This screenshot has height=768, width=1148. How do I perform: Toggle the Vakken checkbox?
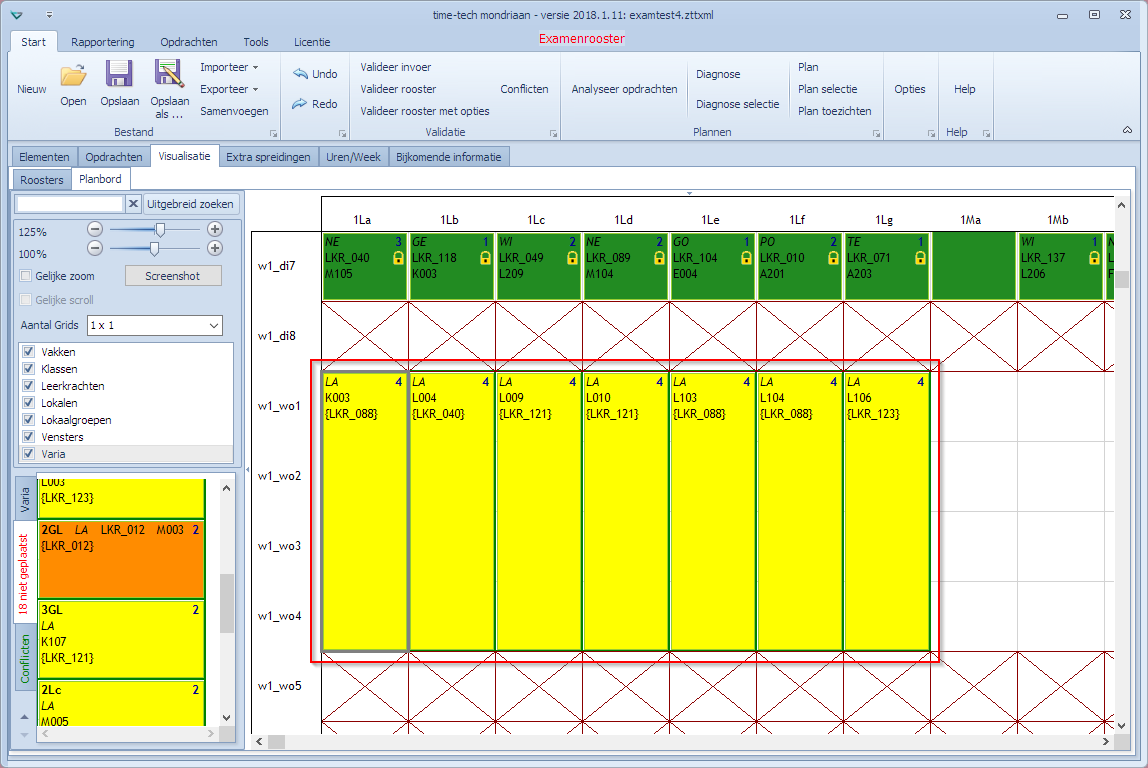tap(29, 351)
